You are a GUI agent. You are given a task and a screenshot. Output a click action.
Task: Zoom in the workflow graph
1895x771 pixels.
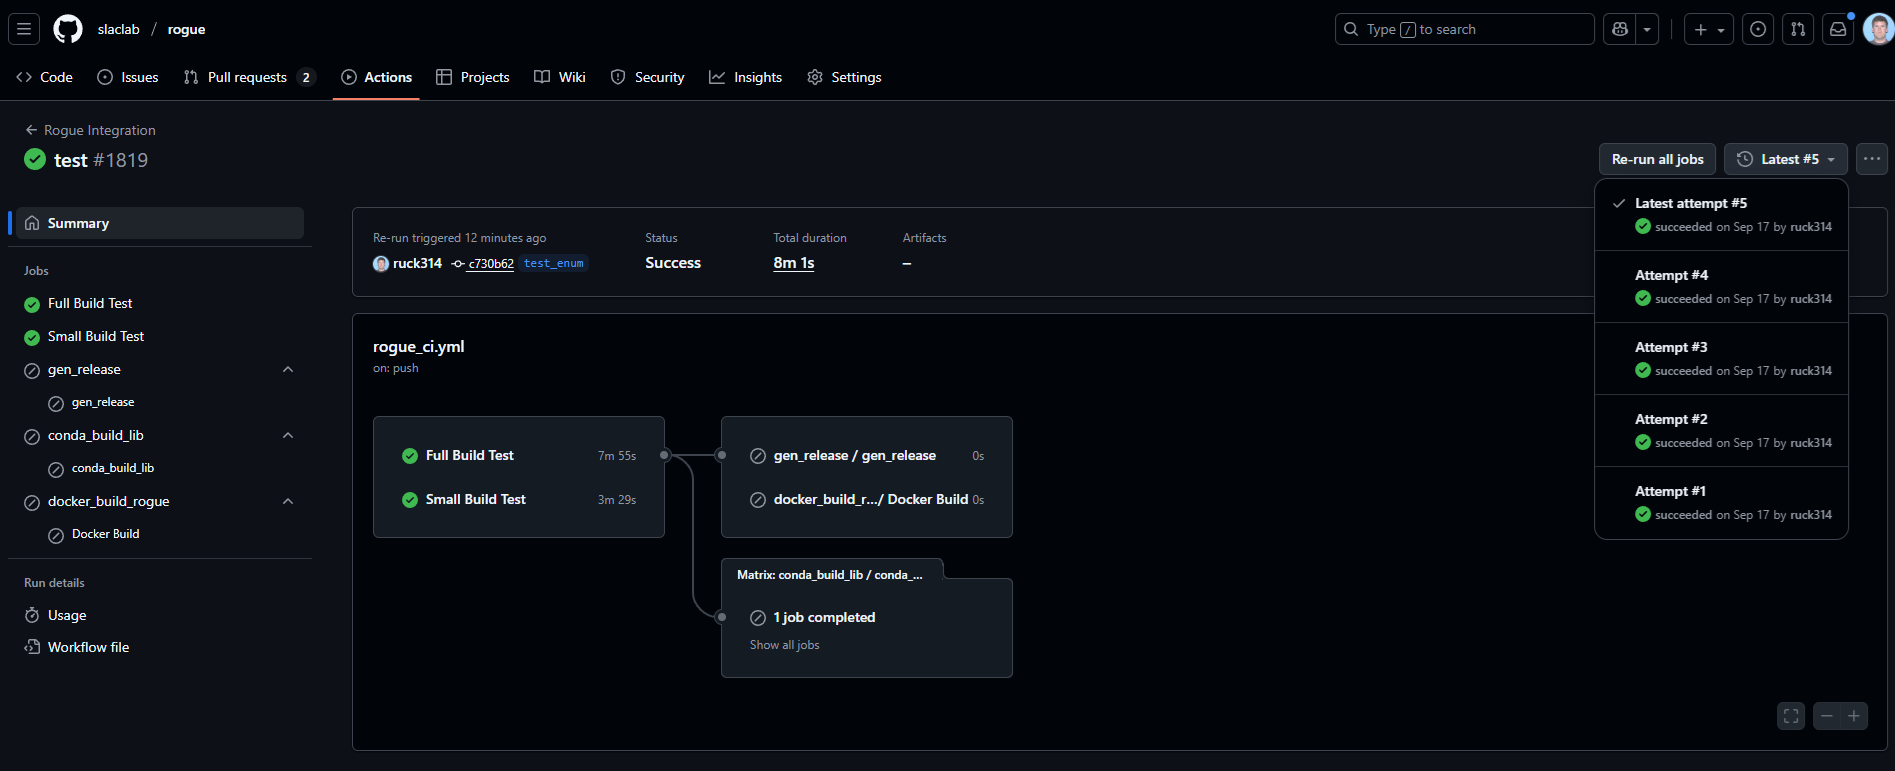pos(1854,716)
